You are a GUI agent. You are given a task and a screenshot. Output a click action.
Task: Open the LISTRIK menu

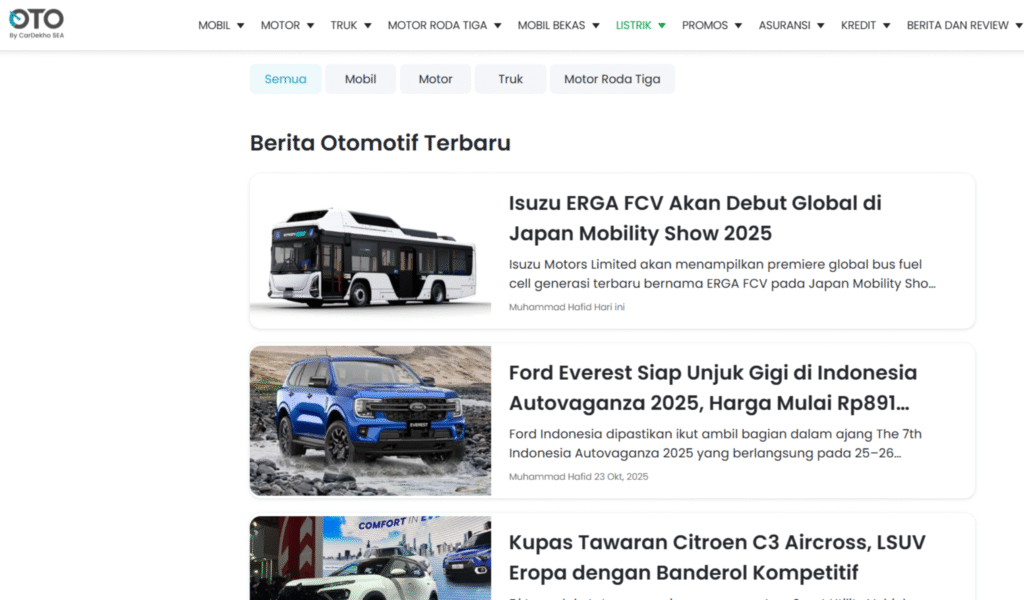tap(641, 25)
